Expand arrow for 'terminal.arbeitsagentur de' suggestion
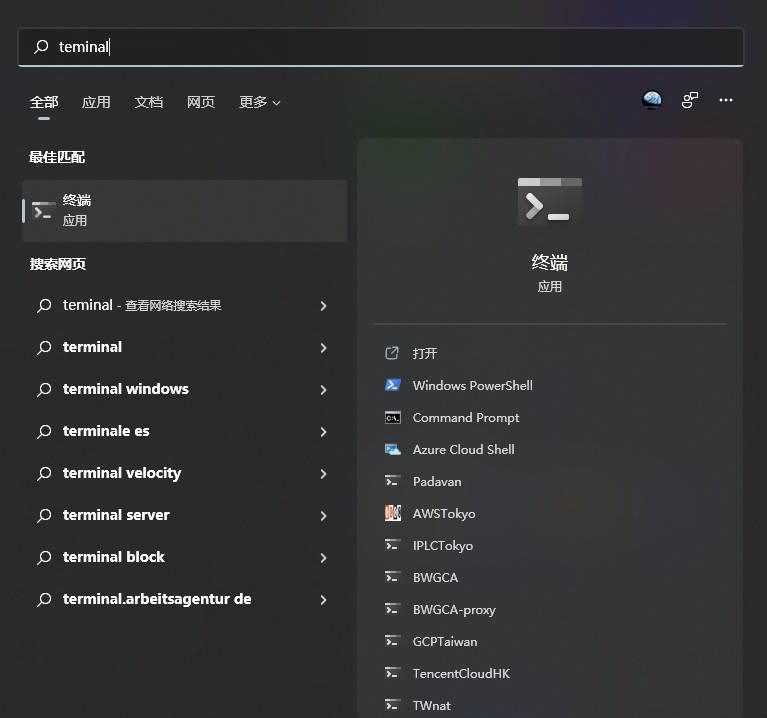Image resolution: width=767 pixels, height=718 pixels. [323, 600]
